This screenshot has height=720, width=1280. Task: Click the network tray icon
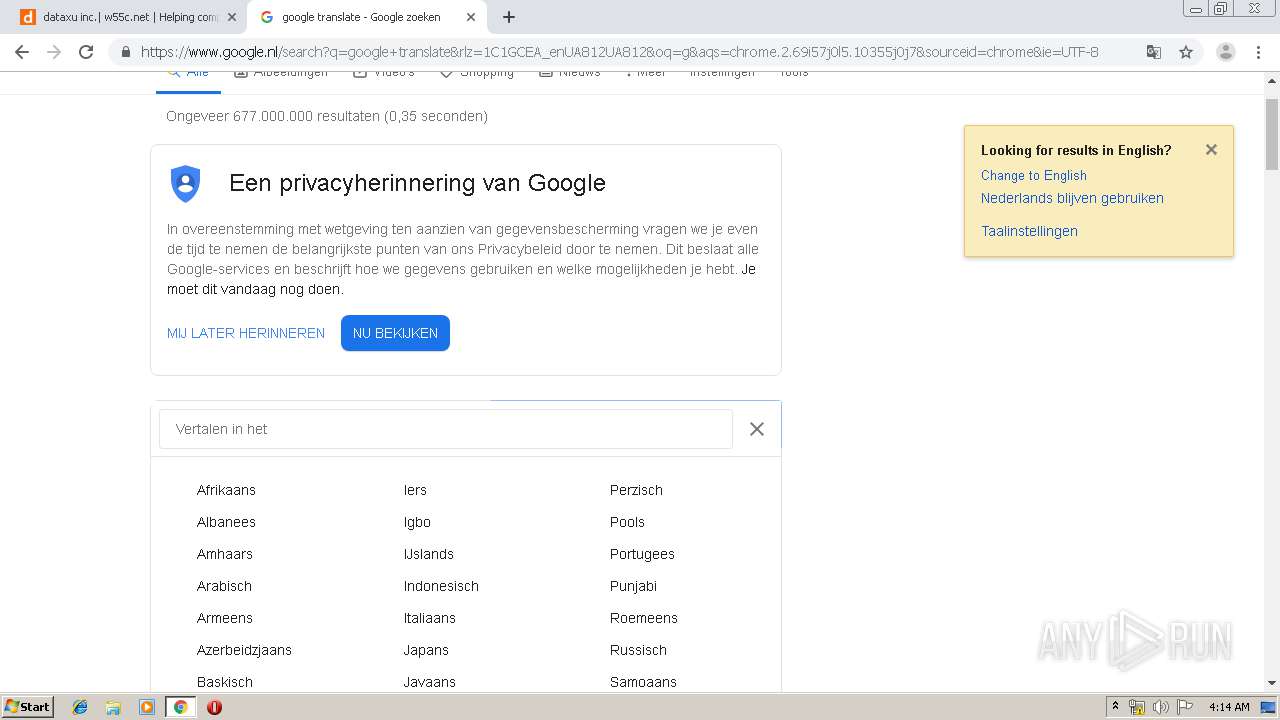(x=1137, y=707)
